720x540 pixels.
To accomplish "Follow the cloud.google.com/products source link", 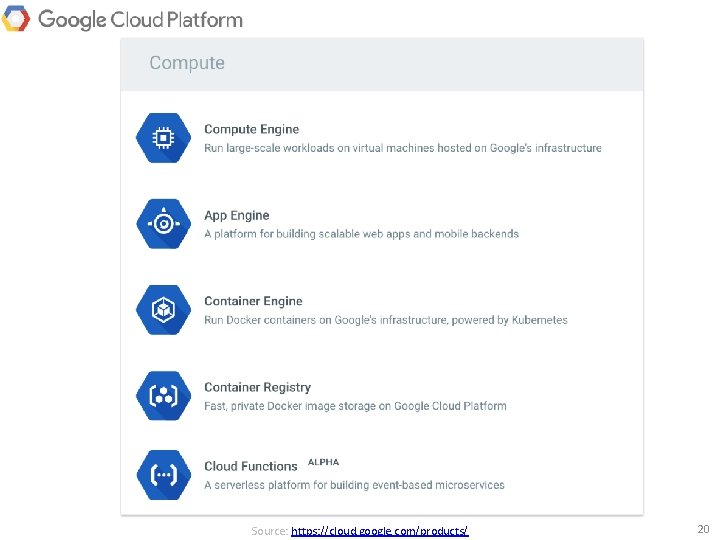I will [x=379, y=530].
